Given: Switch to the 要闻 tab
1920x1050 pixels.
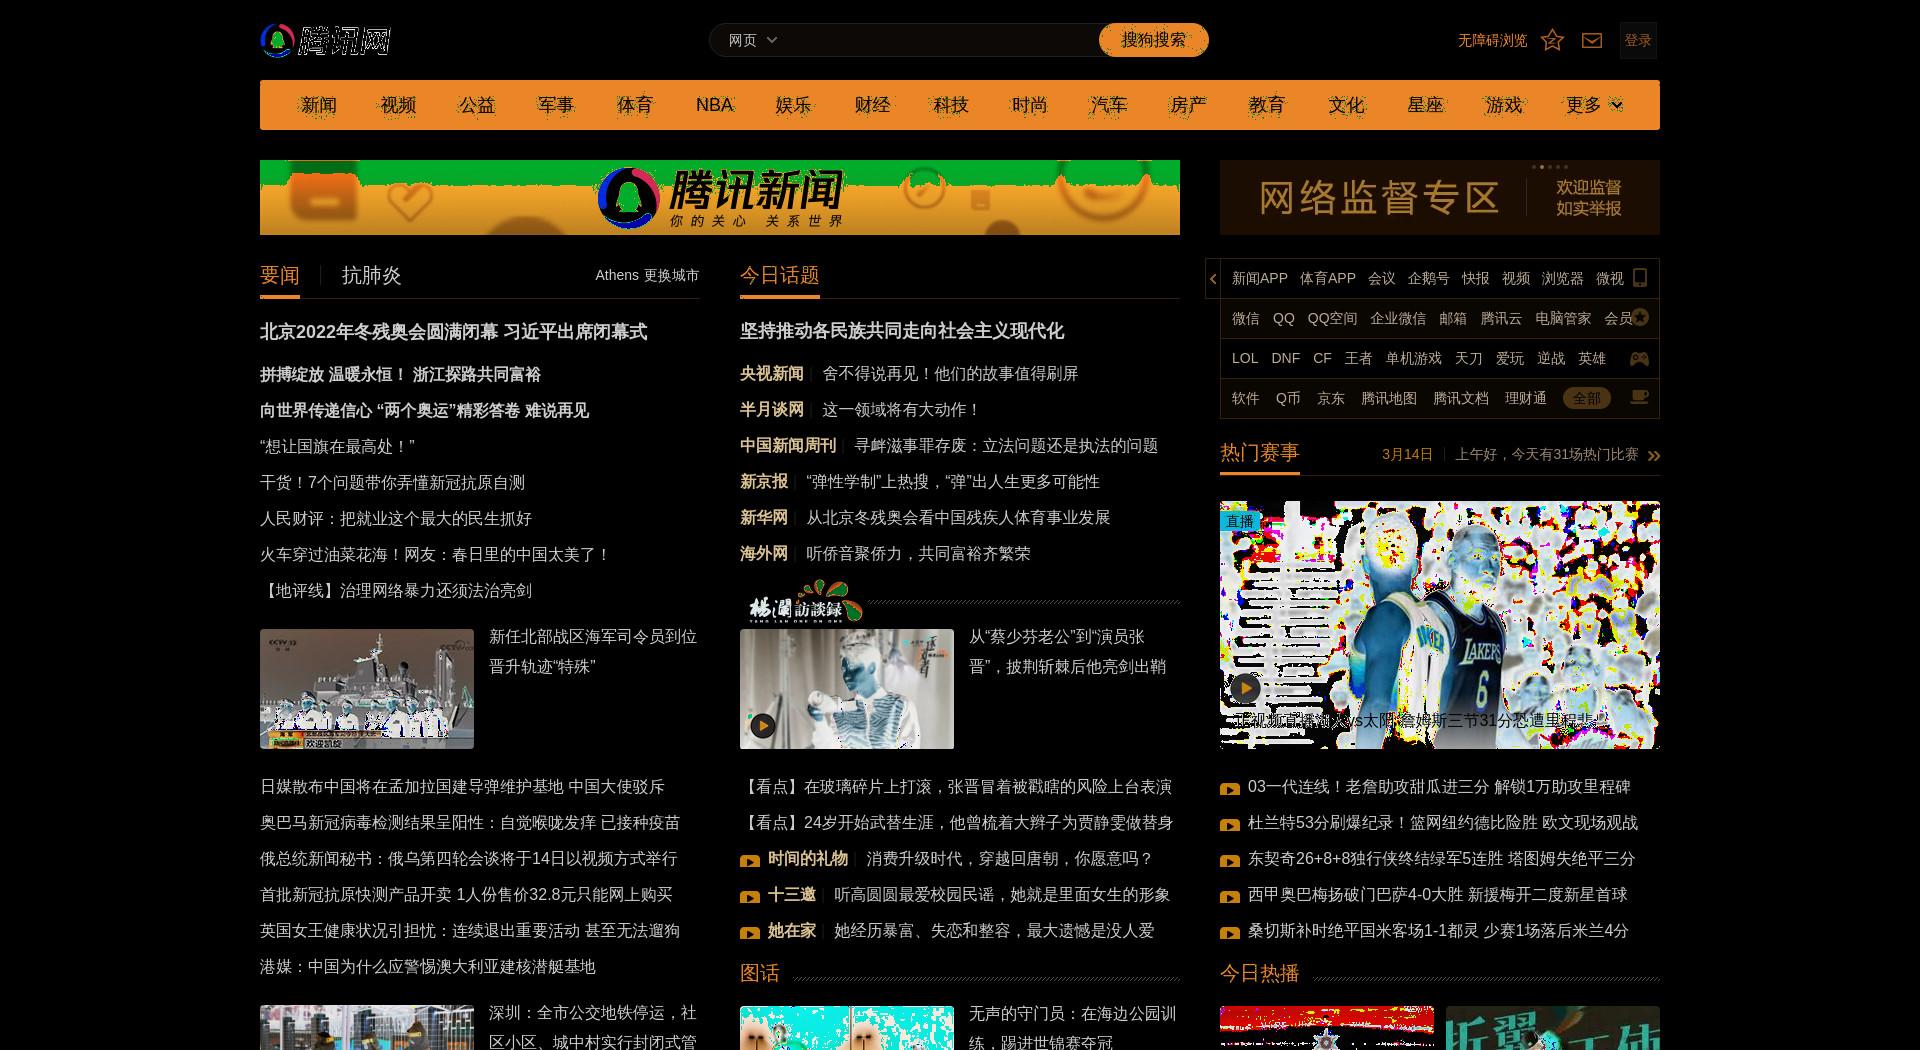Looking at the screenshot, I should pos(280,276).
